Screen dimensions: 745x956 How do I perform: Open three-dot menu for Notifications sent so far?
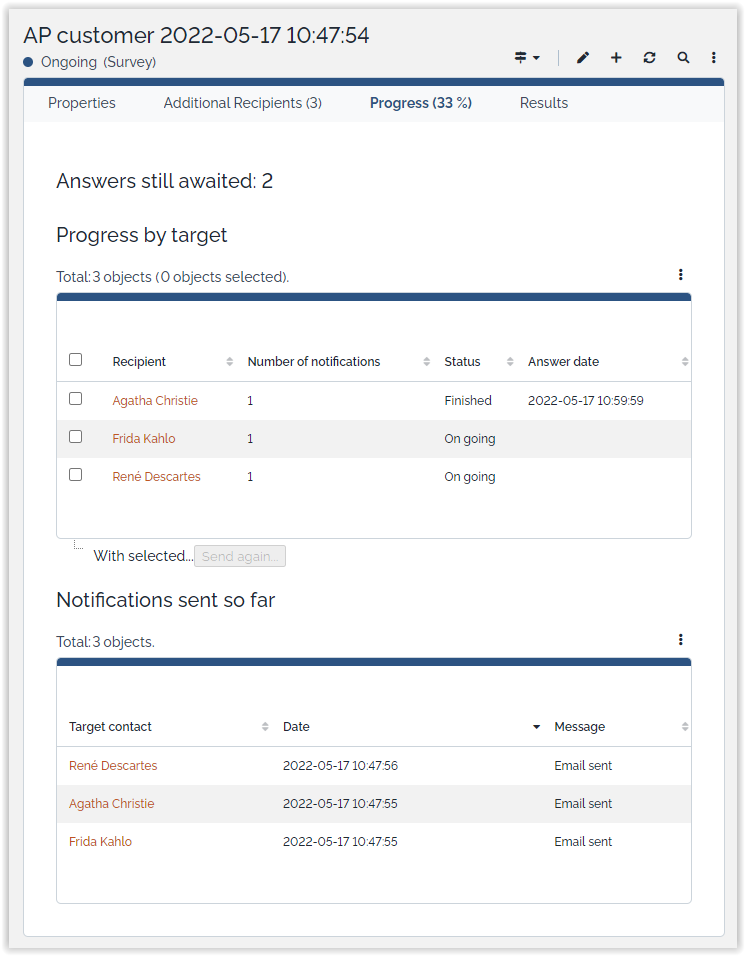click(681, 640)
